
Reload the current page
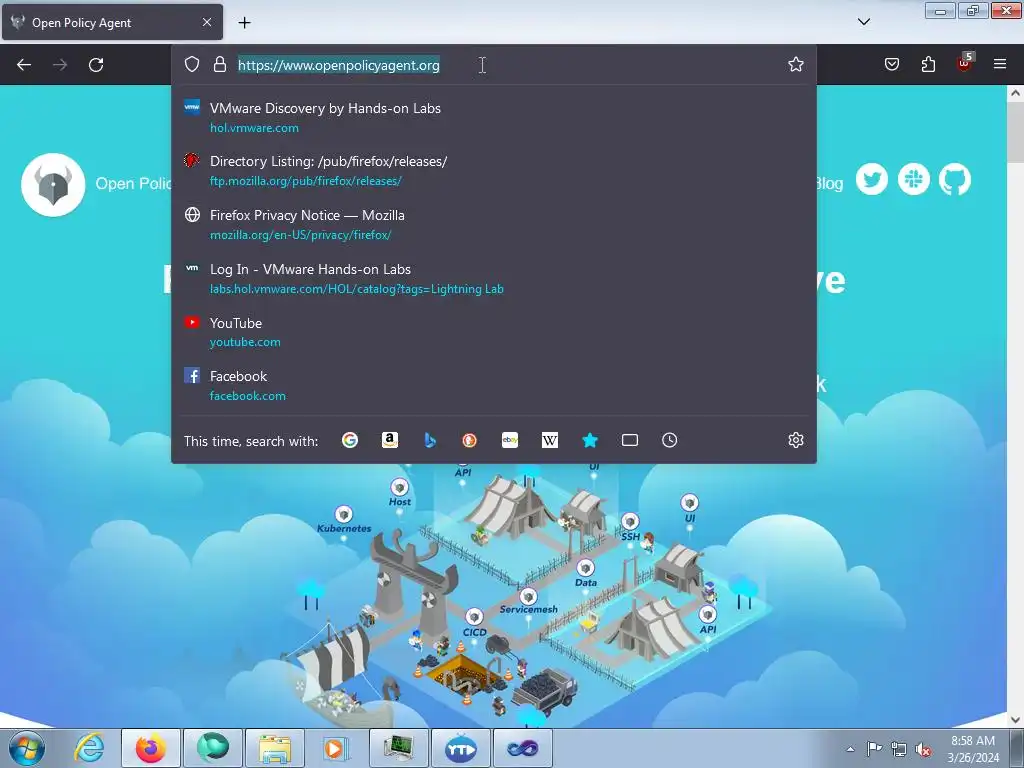[96, 65]
